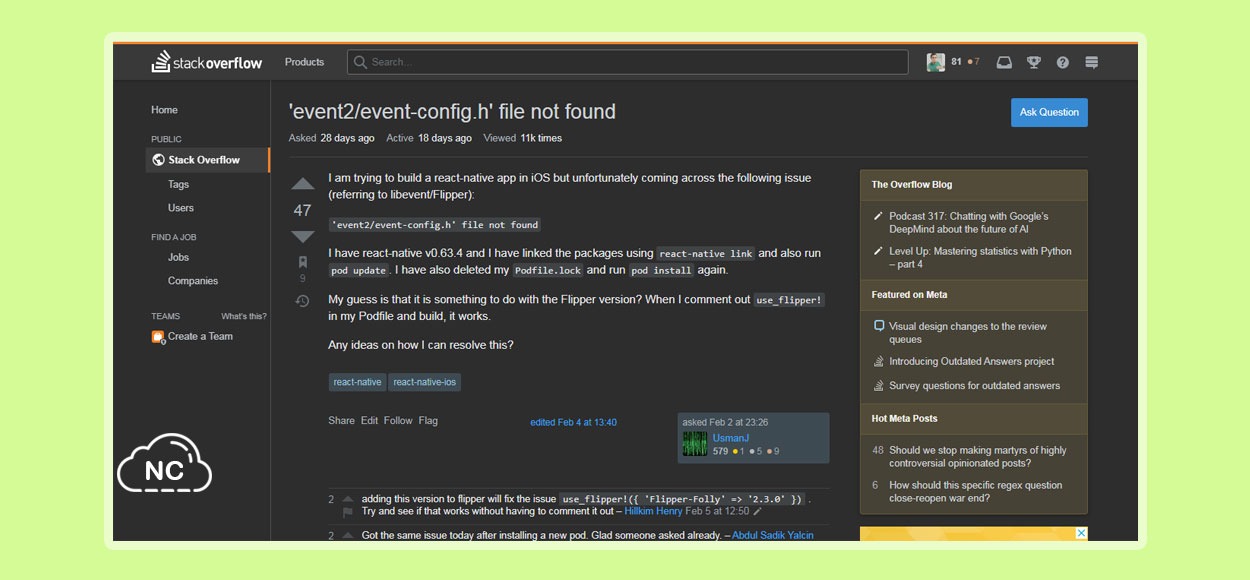The width and height of the screenshot is (1250, 580).
Task: Click the Ask Question button
Action: (1049, 112)
